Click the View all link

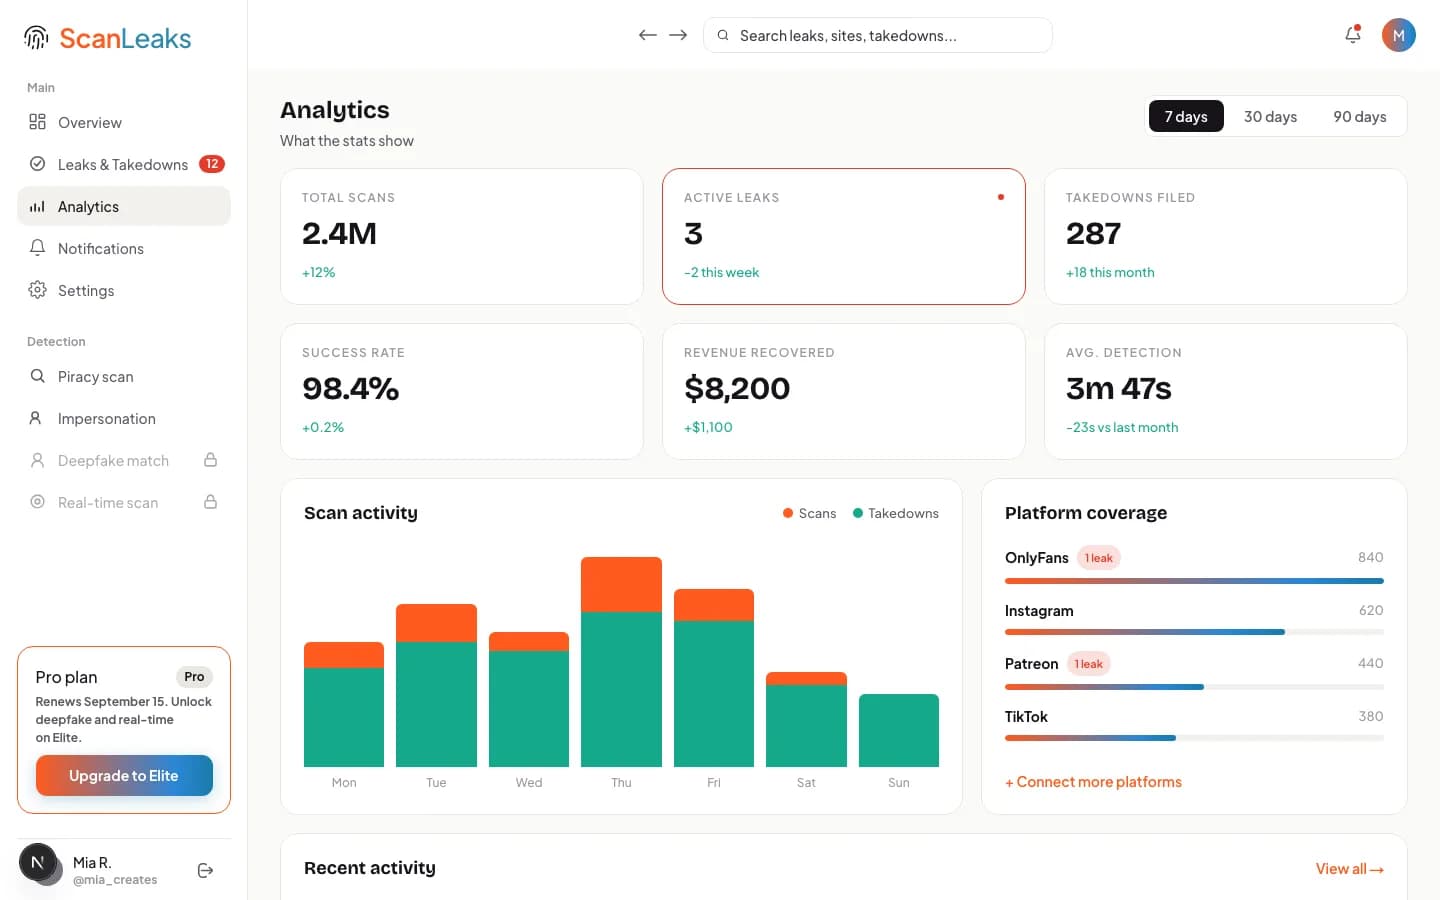pyautogui.click(x=1349, y=869)
